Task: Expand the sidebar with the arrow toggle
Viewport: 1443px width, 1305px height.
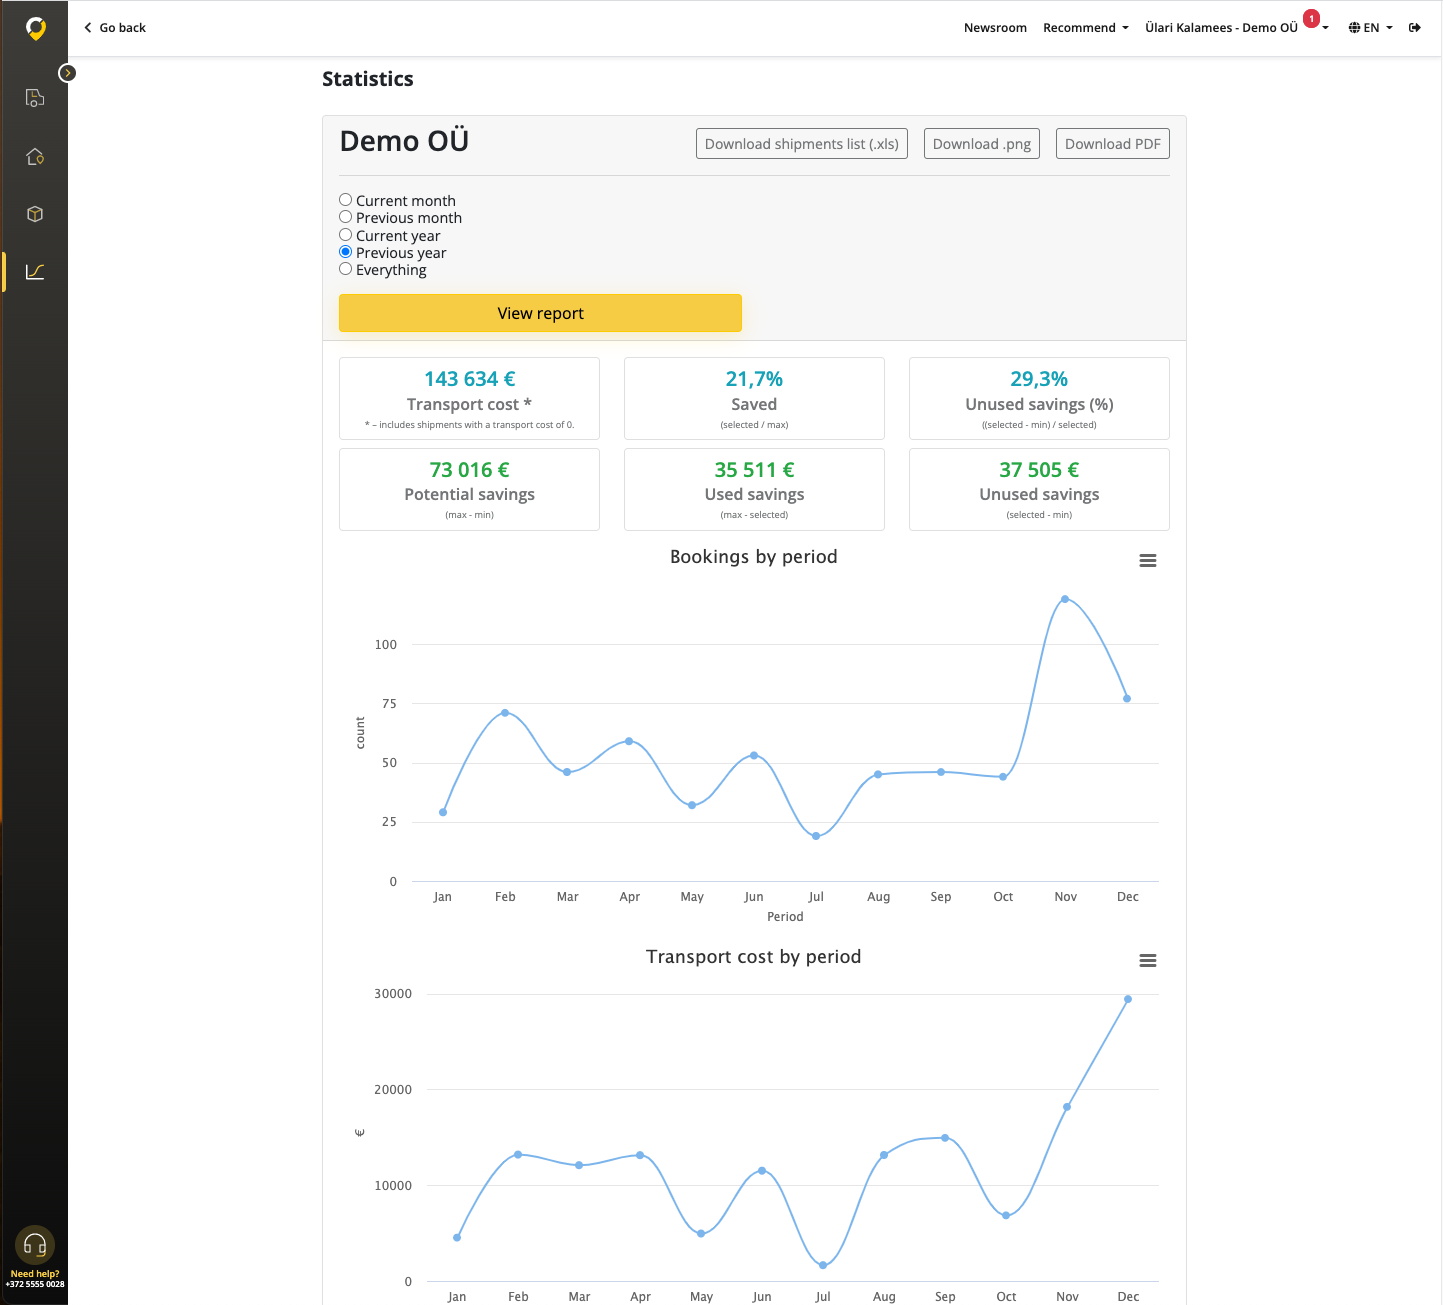Action: 67,73
